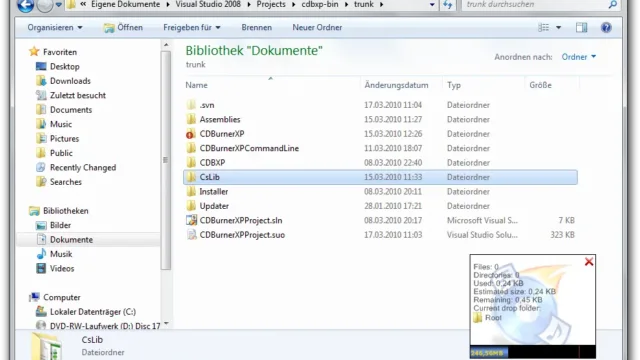
Task: Click the Root drop folder icon
Action: tap(477, 318)
